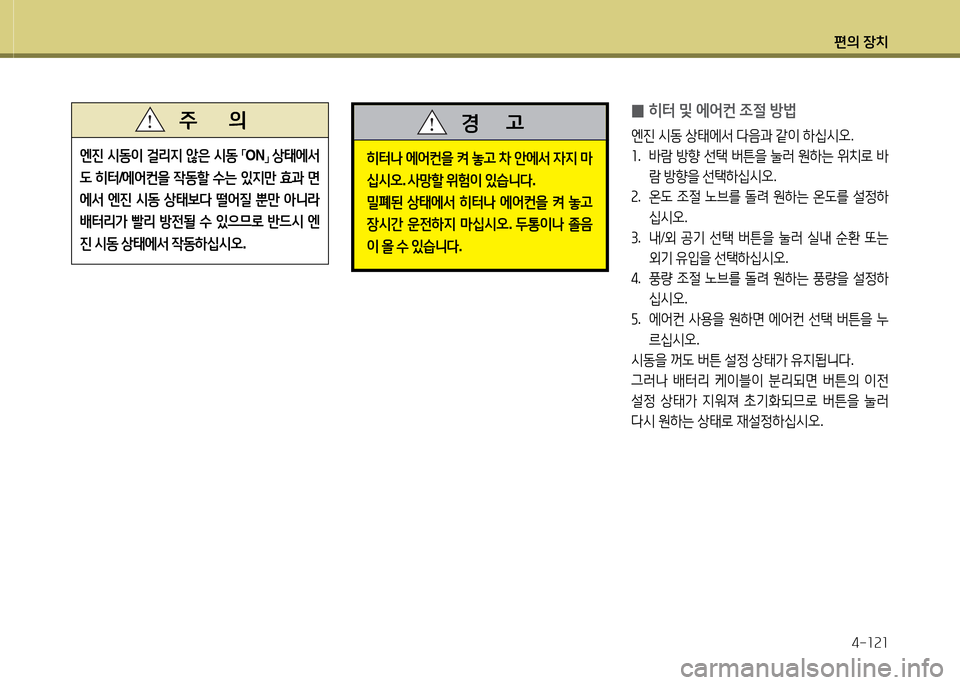Screen dimensions: 960x685
Task: Click step 3 about 내/외 공기 선택 버튼
Action: pos(760,248)
